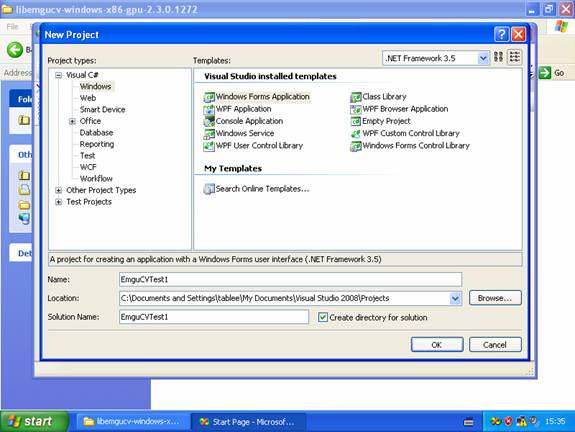This screenshot has height=432, width=575.
Task: Select the Reporting project type
Action: pos(97,144)
